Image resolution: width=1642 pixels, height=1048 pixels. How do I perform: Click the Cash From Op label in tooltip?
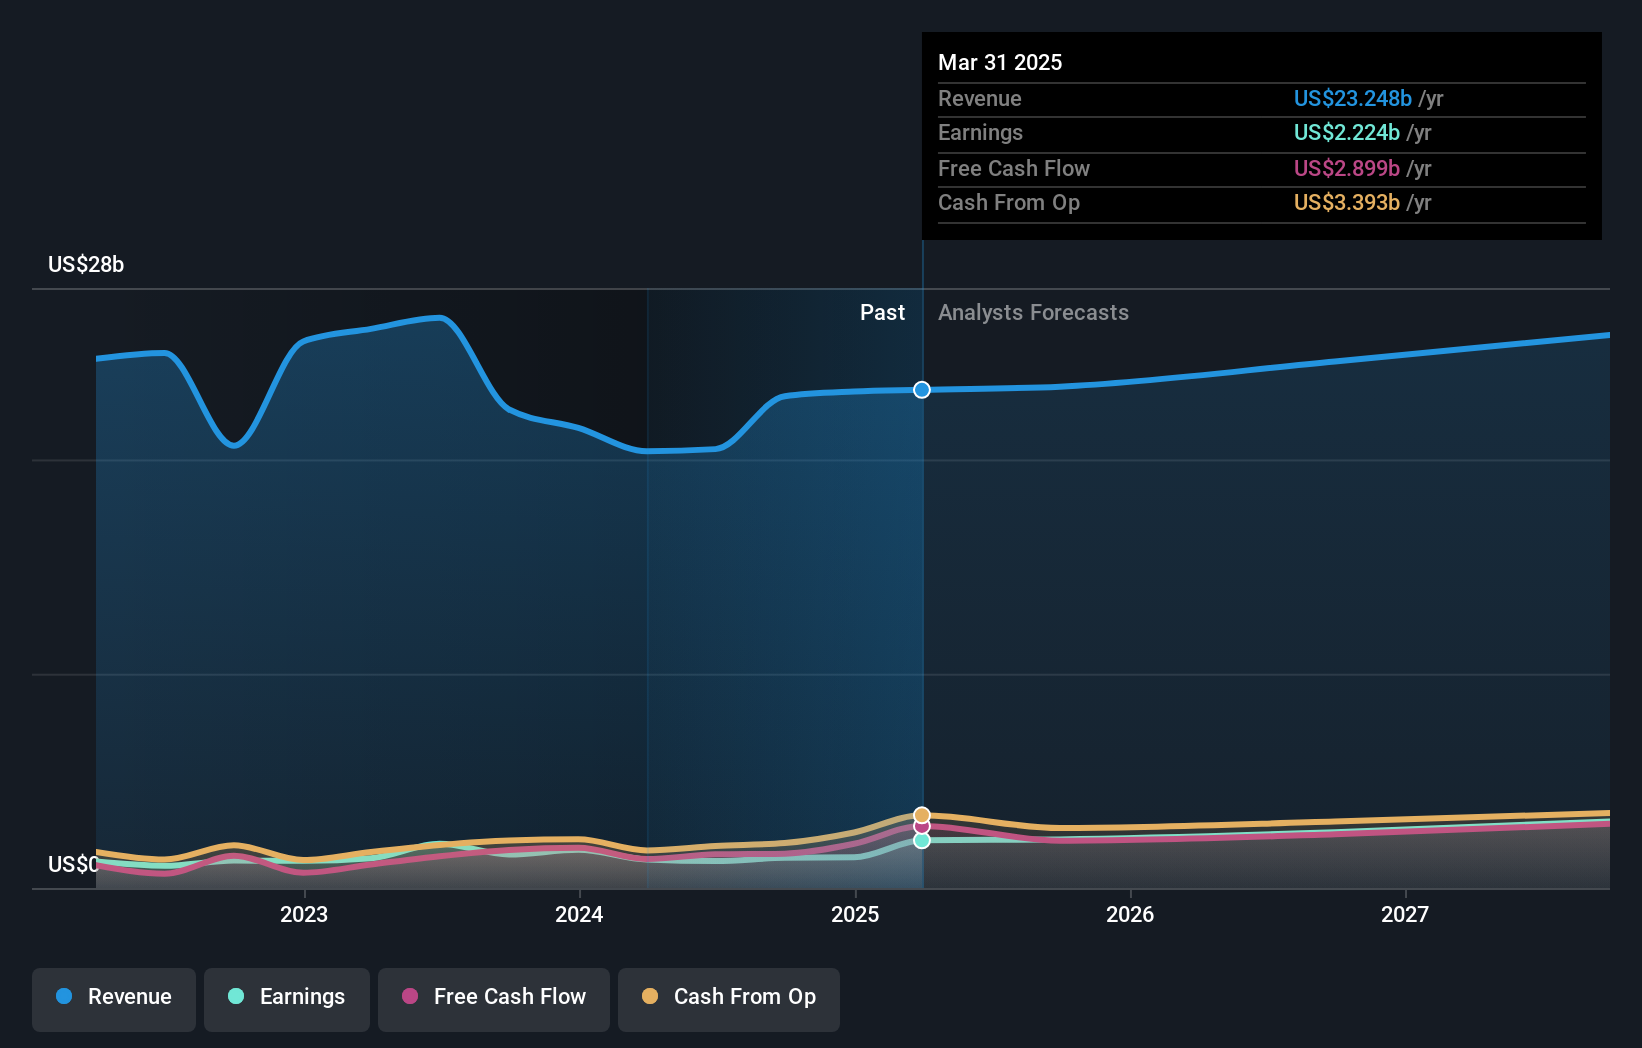(x=1009, y=202)
